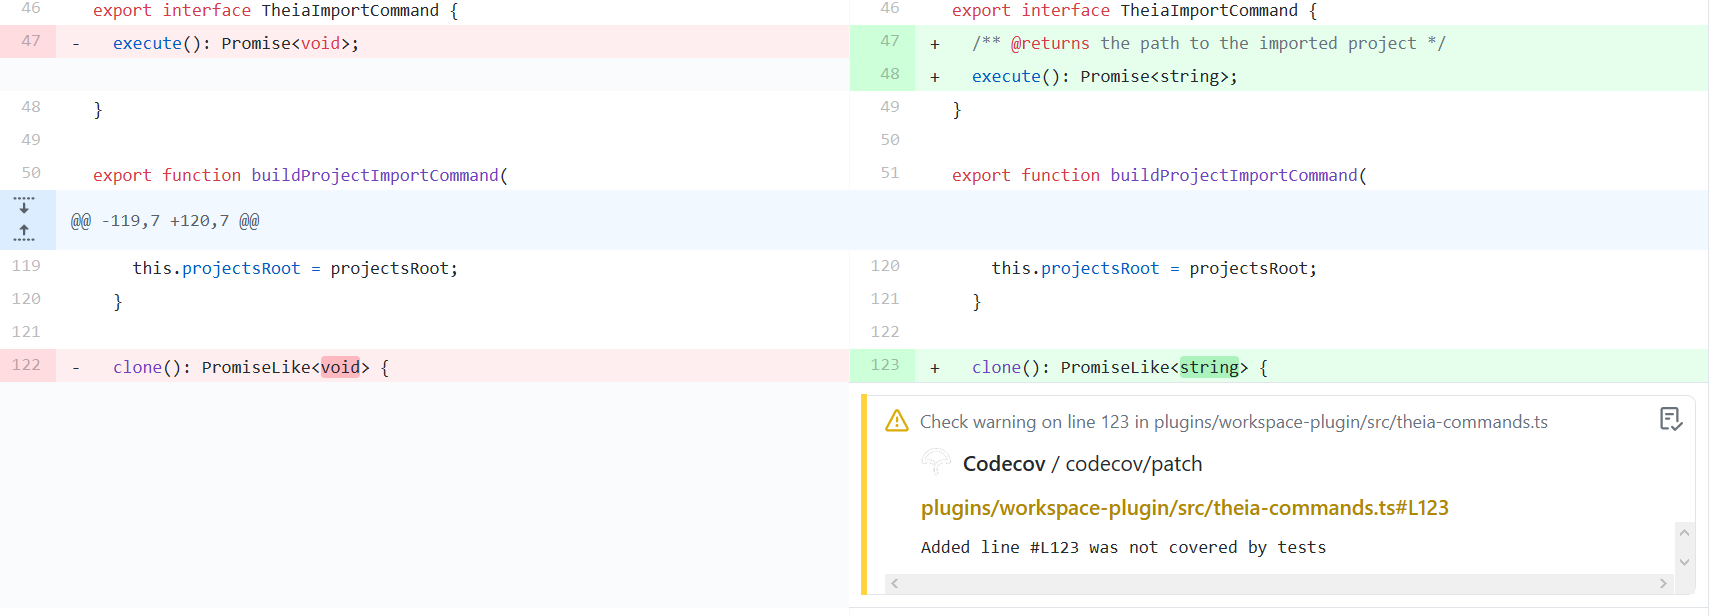Image resolution: width=1717 pixels, height=616 pixels.
Task: Select deleted line number 122 on left
Action: click(x=27, y=365)
